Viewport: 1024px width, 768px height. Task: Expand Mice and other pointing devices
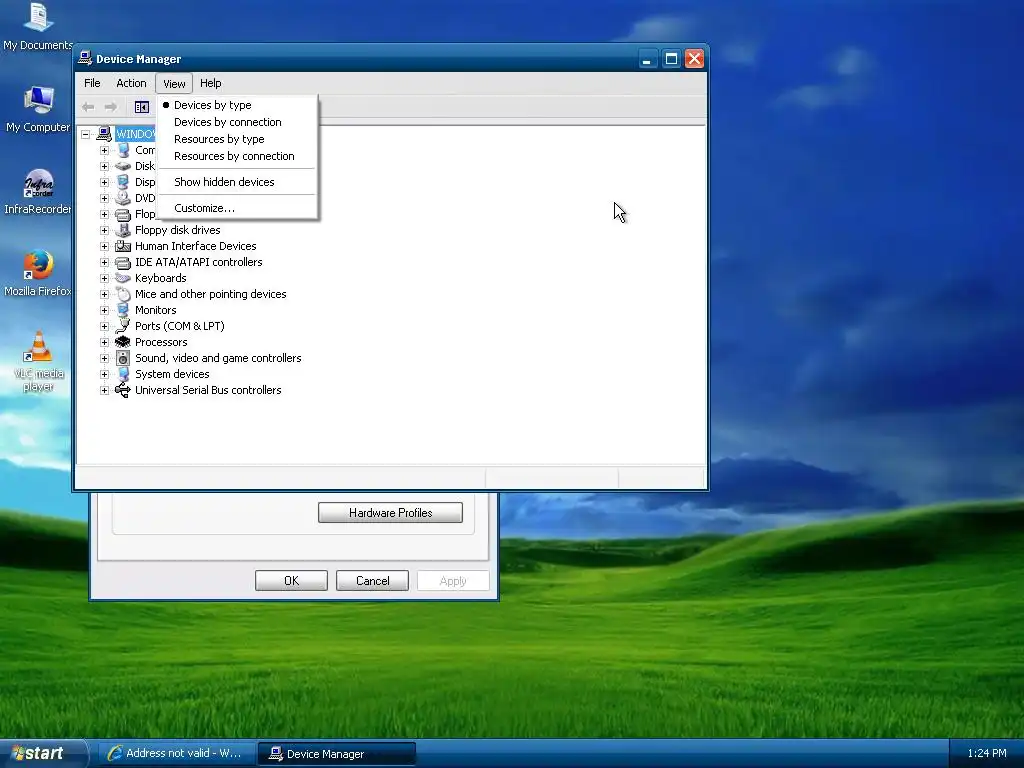104,295
